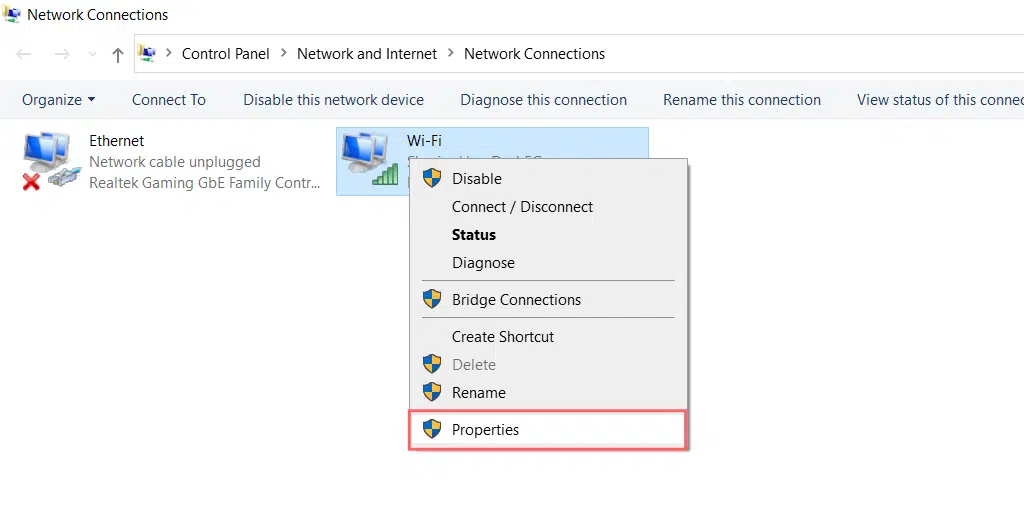Navigate to Network and Internet breadcrumb
This screenshot has height=512, width=1024.
click(x=367, y=54)
